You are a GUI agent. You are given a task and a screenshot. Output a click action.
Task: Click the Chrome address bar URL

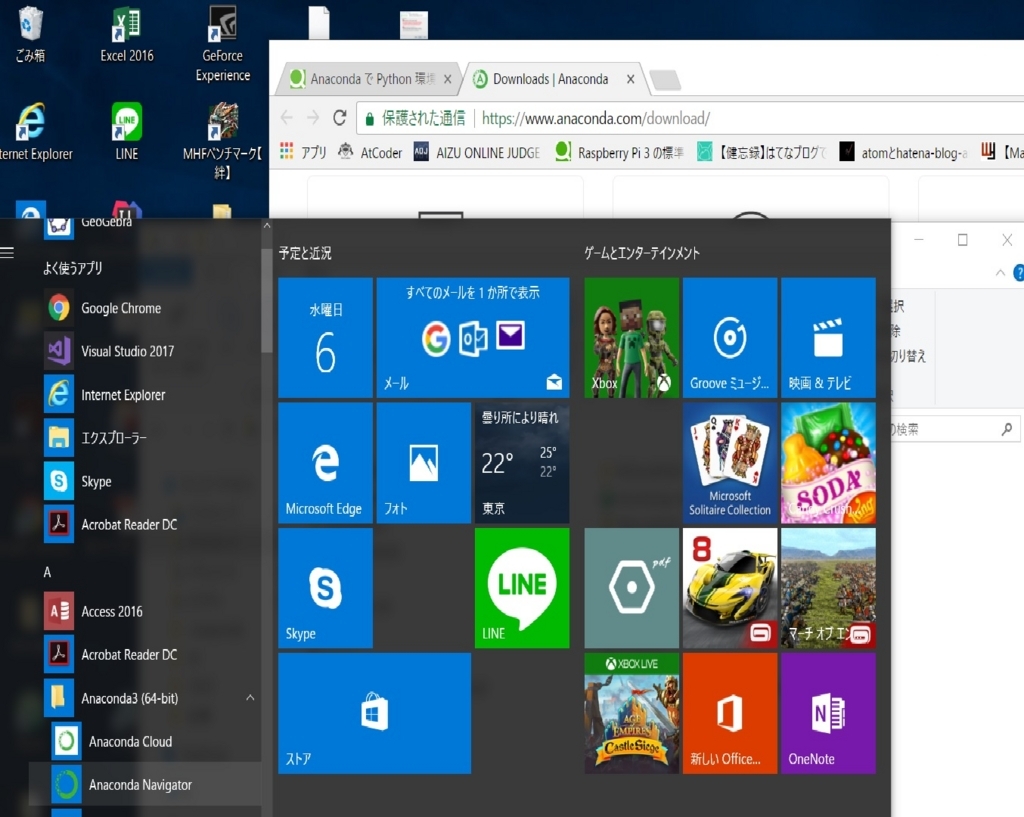pyautogui.click(x=596, y=118)
